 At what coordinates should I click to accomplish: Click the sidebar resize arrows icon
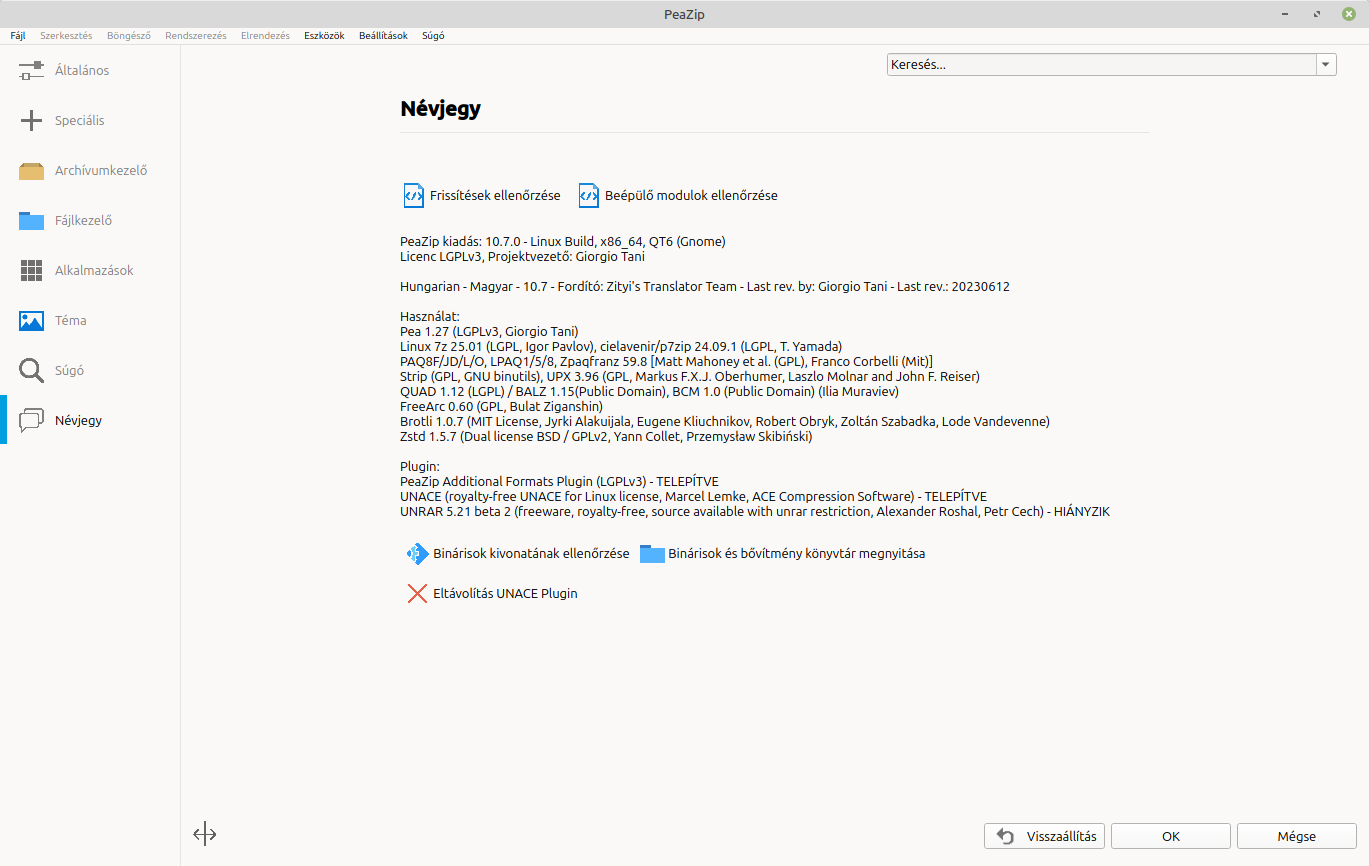pyautogui.click(x=204, y=834)
